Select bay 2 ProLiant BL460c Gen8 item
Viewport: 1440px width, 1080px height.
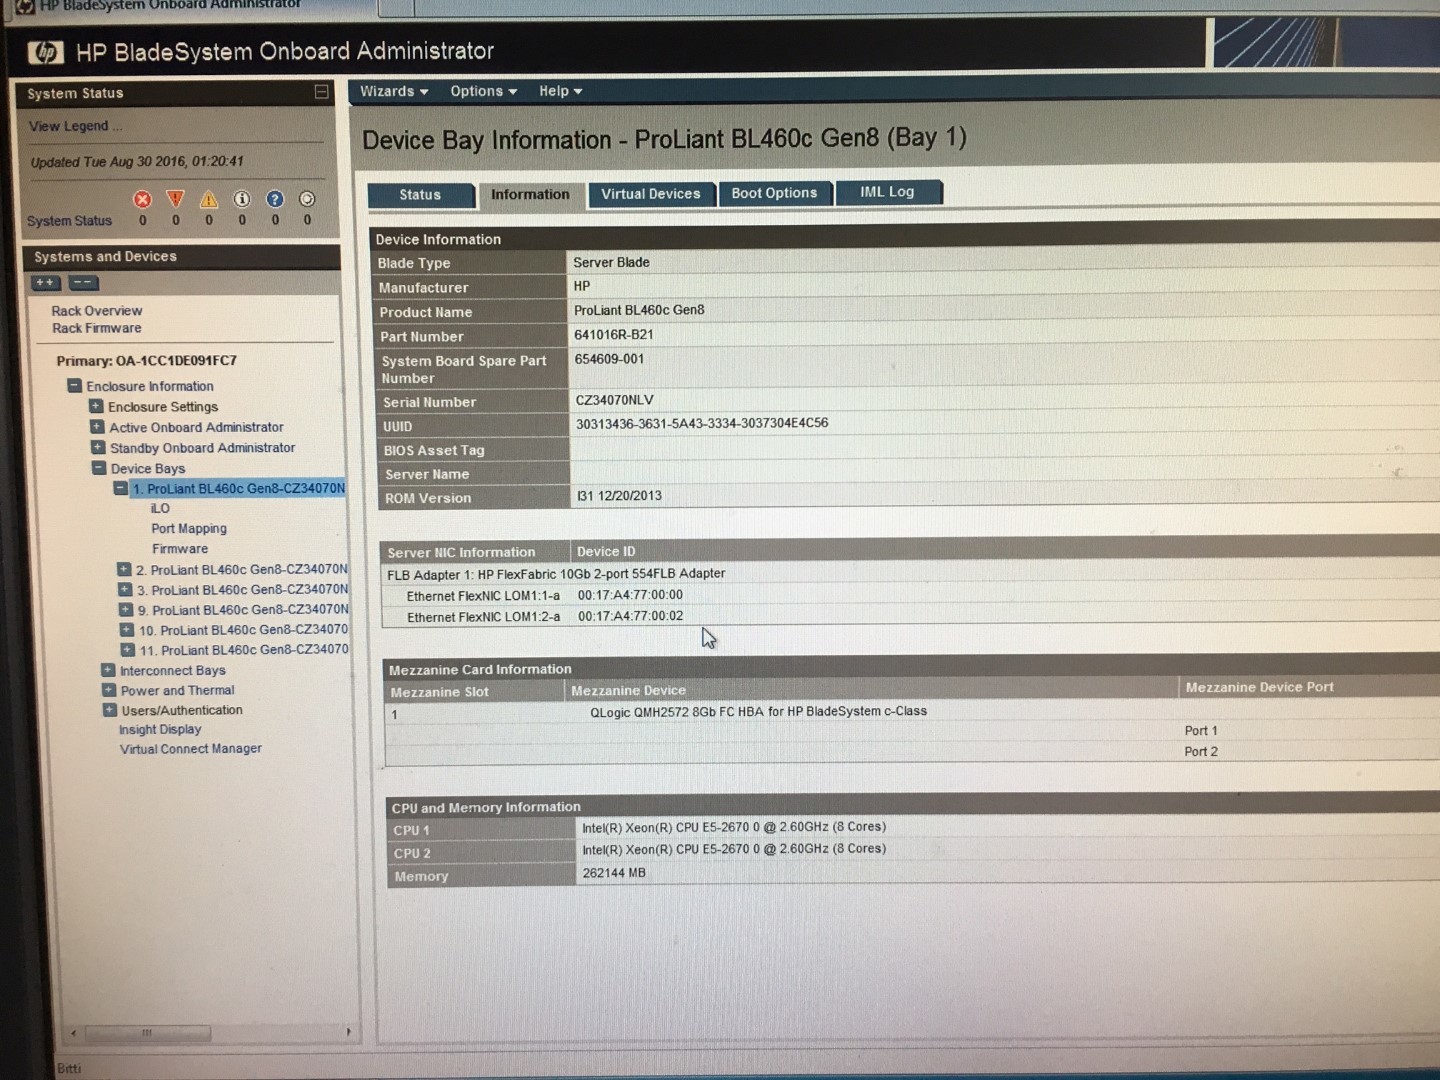pyautogui.click(x=242, y=570)
